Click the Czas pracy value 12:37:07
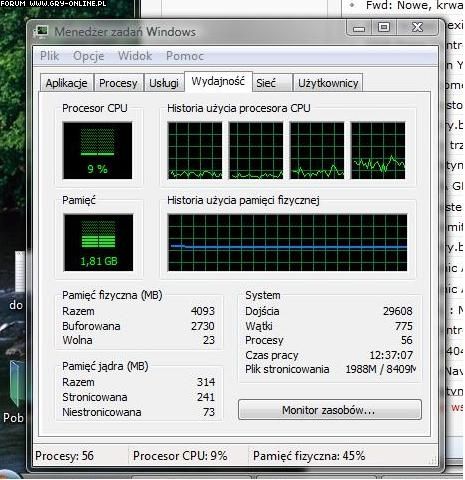The image size is (465, 480). pos(391,355)
